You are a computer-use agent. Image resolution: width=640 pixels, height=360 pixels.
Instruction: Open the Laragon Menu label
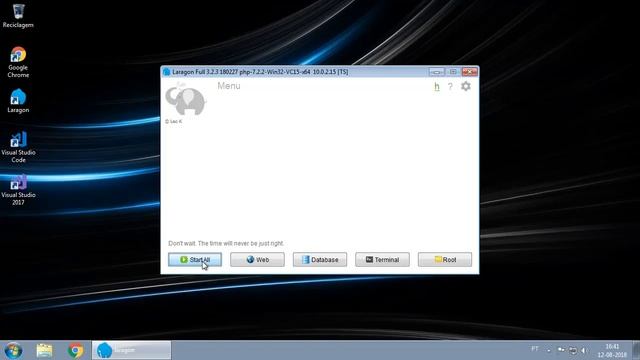[x=229, y=86]
